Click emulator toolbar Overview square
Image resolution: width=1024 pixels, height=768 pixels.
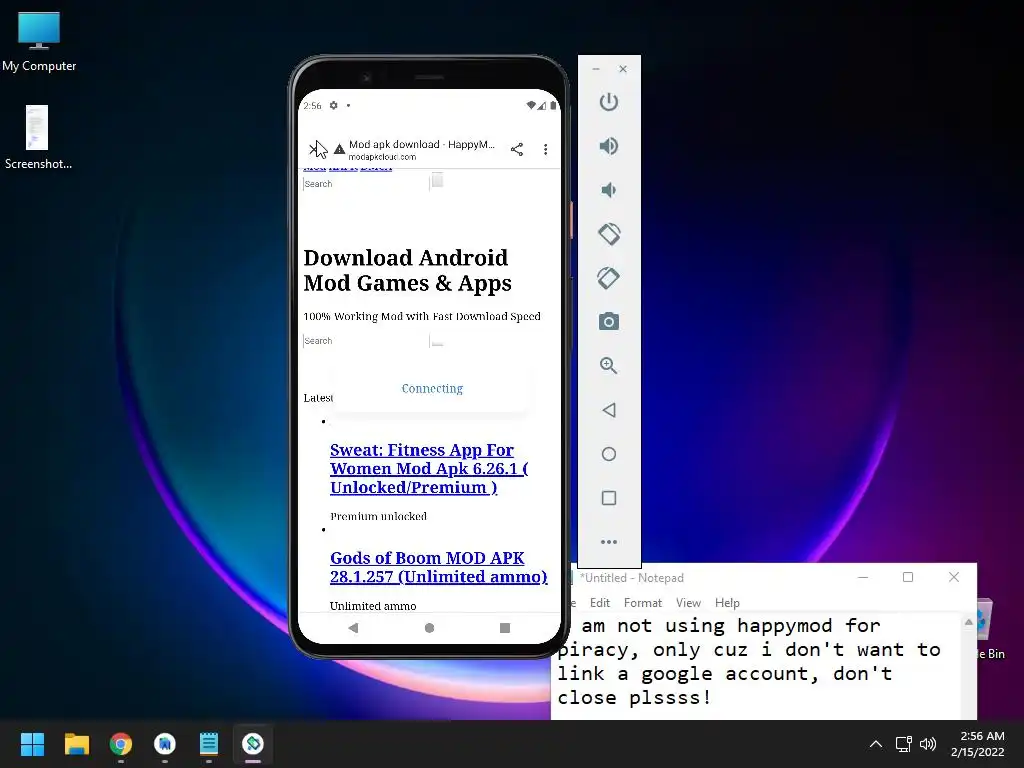tap(609, 498)
